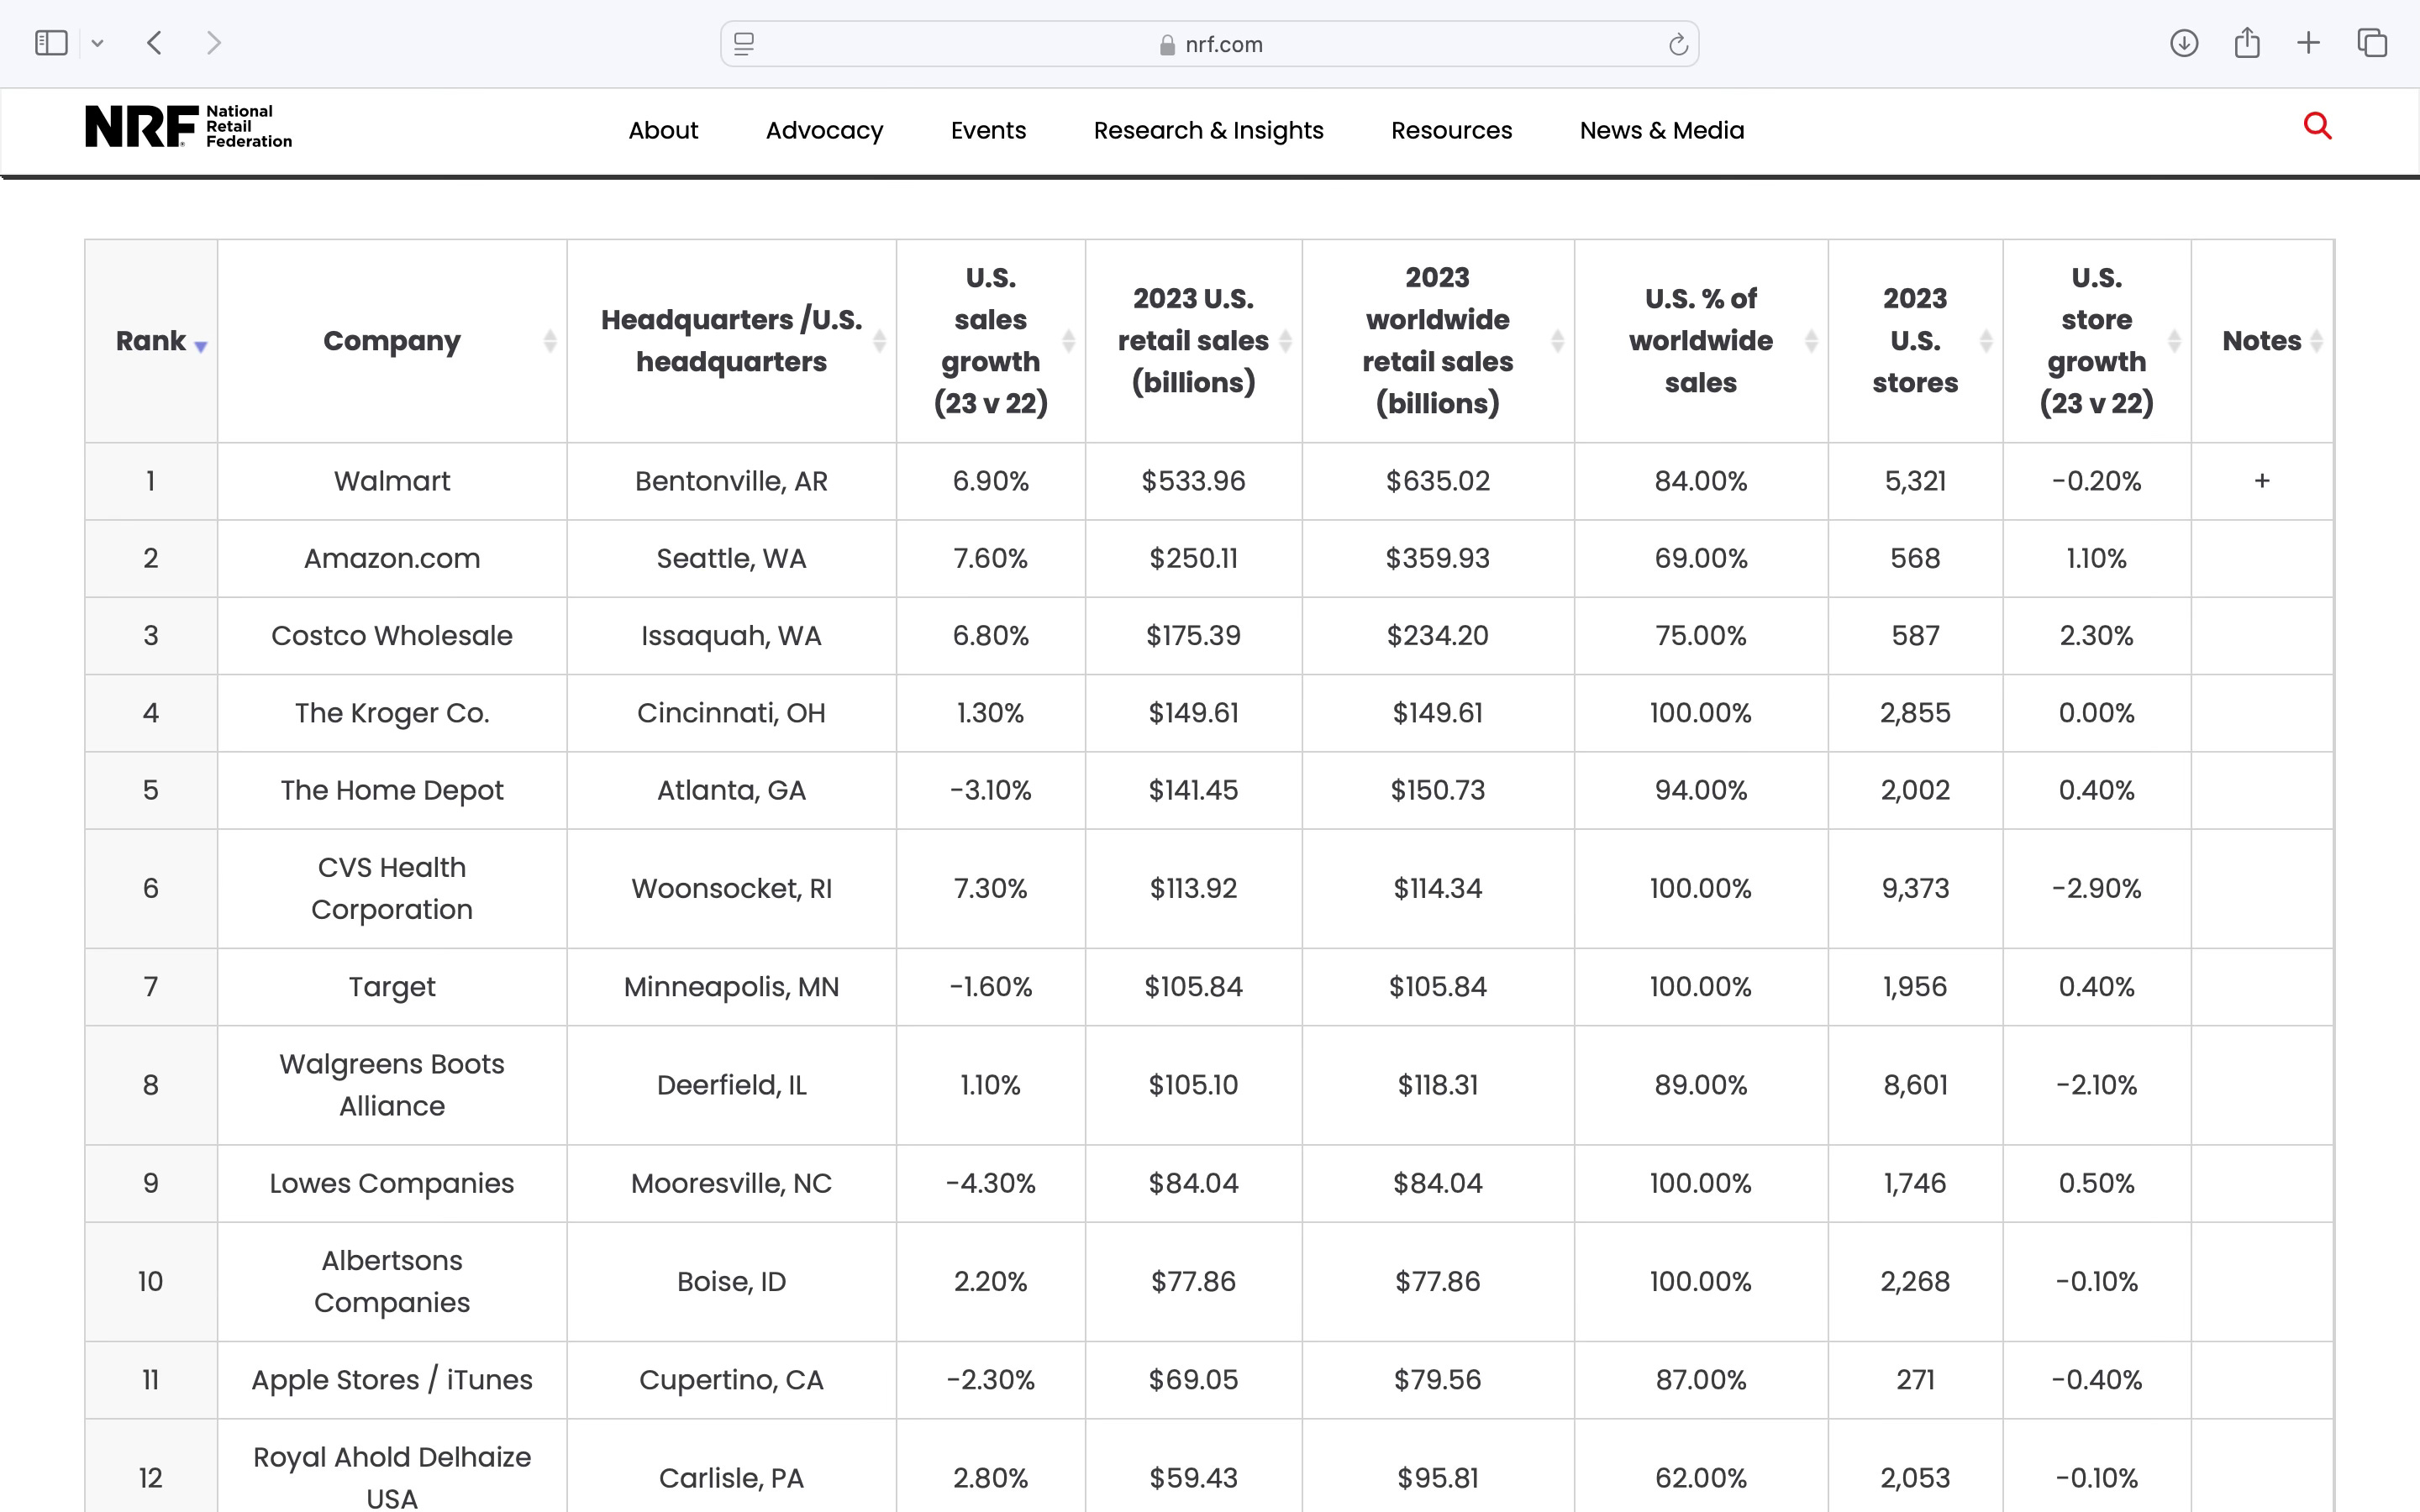Sort the Notes column
The height and width of the screenshot is (1512, 2420).
click(2262, 341)
